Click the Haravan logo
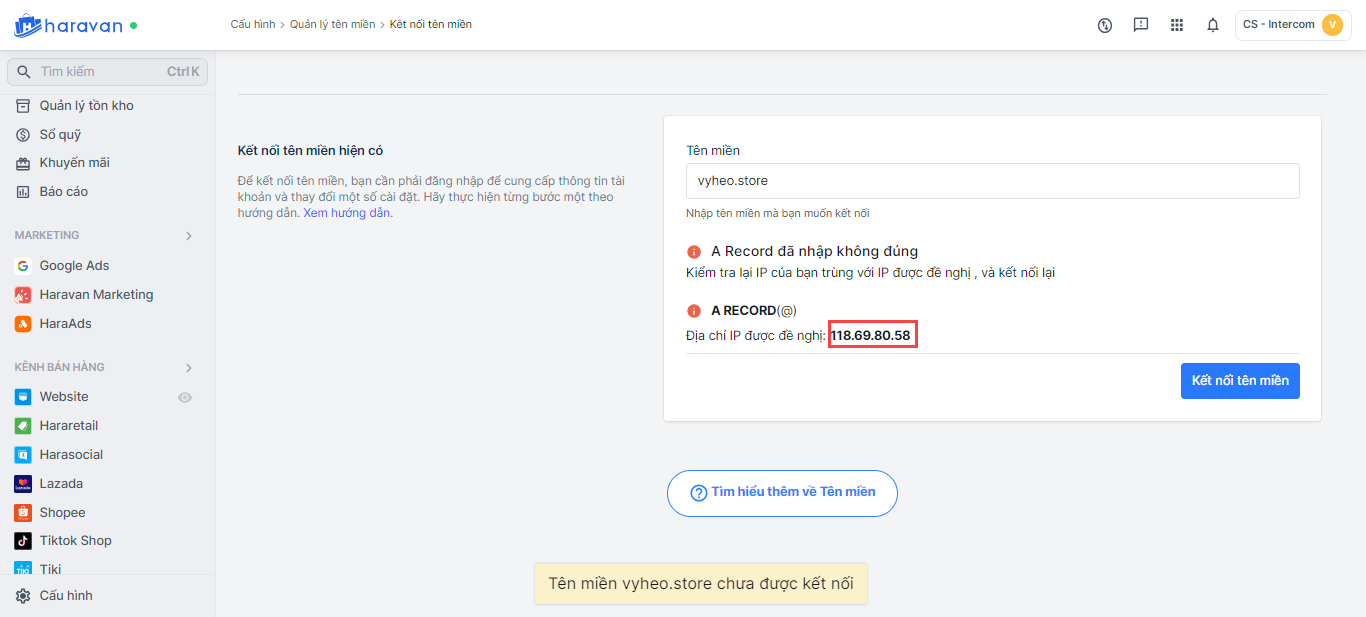Viewport: 1366px width, 617px height. (x=68, y=25)
